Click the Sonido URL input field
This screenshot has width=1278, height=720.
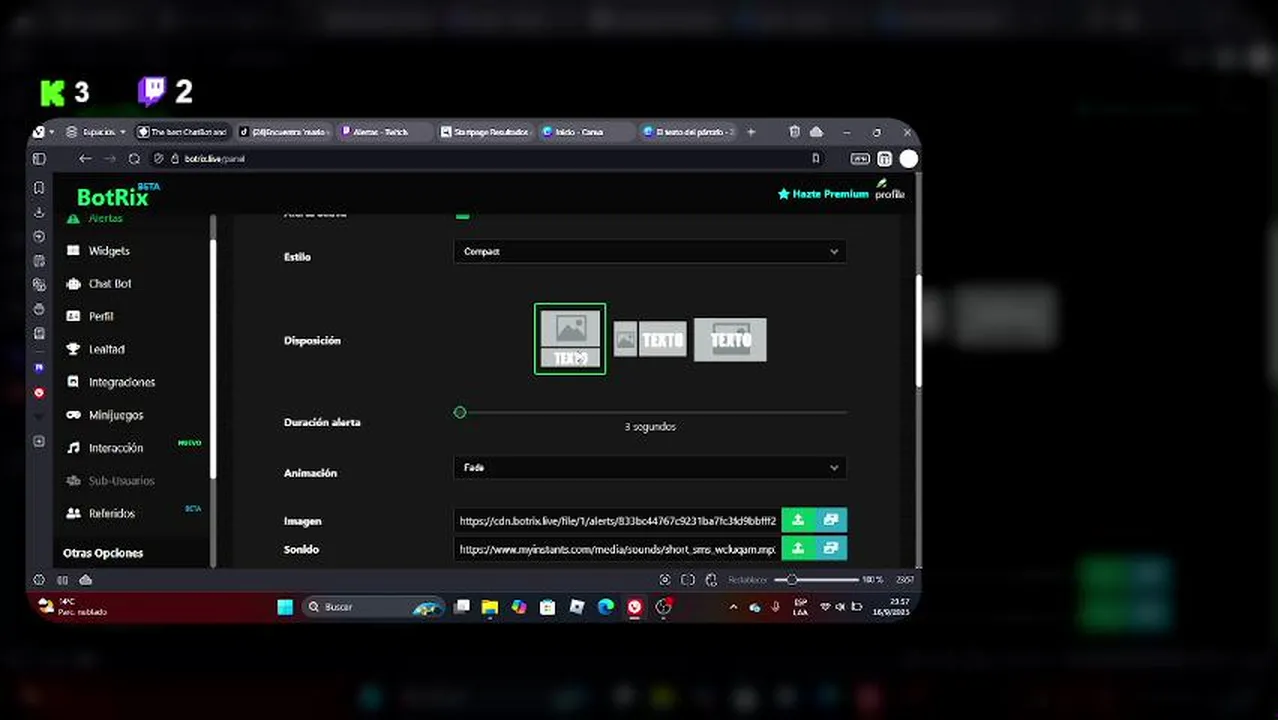[617, 549]
